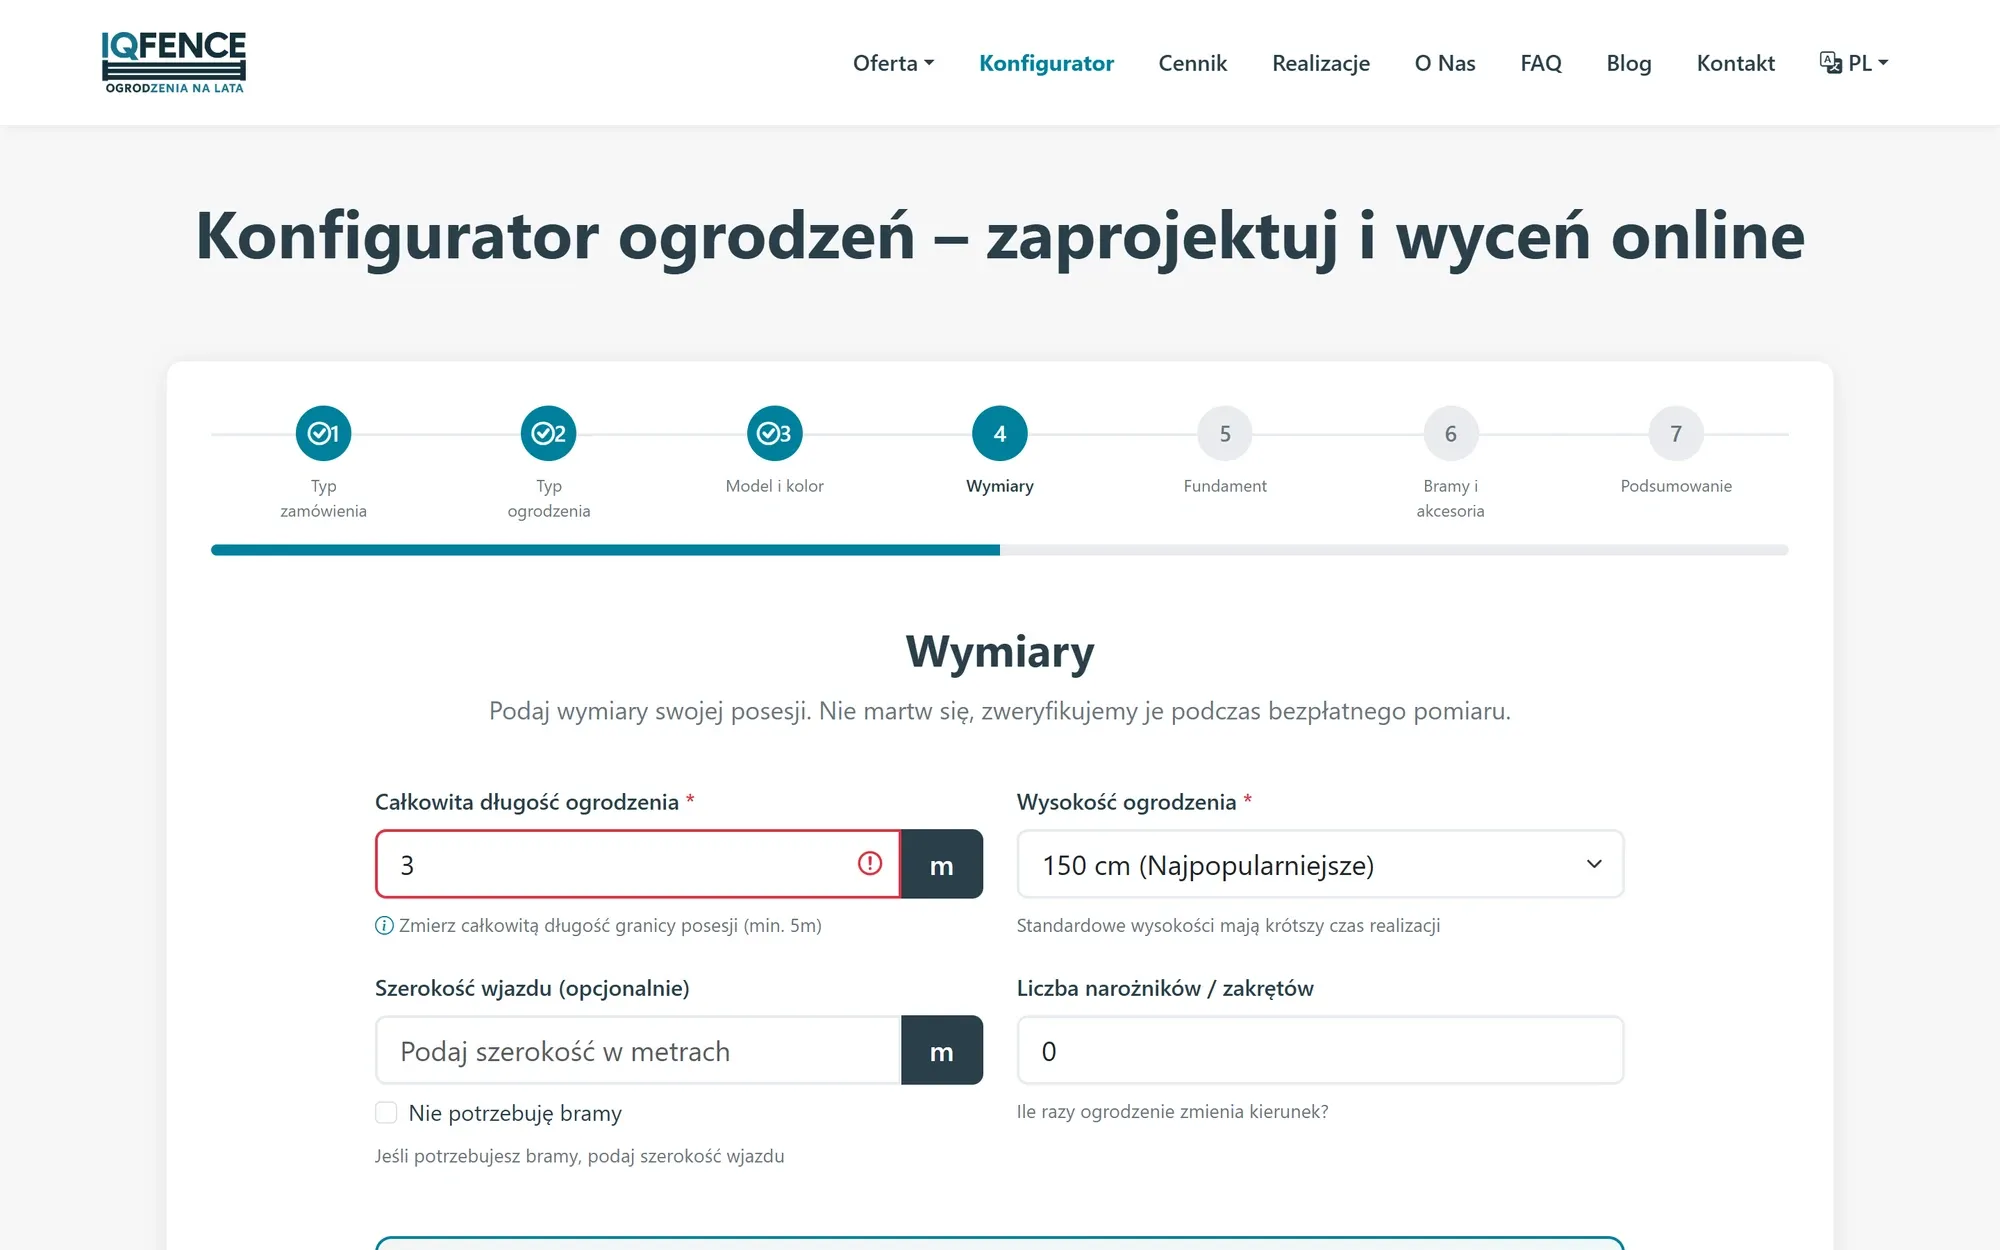This screenshot has width=2000, height=1250.
Task: Expand the Wysokość ogrodzenia height dropdown
Action: 1320,864
